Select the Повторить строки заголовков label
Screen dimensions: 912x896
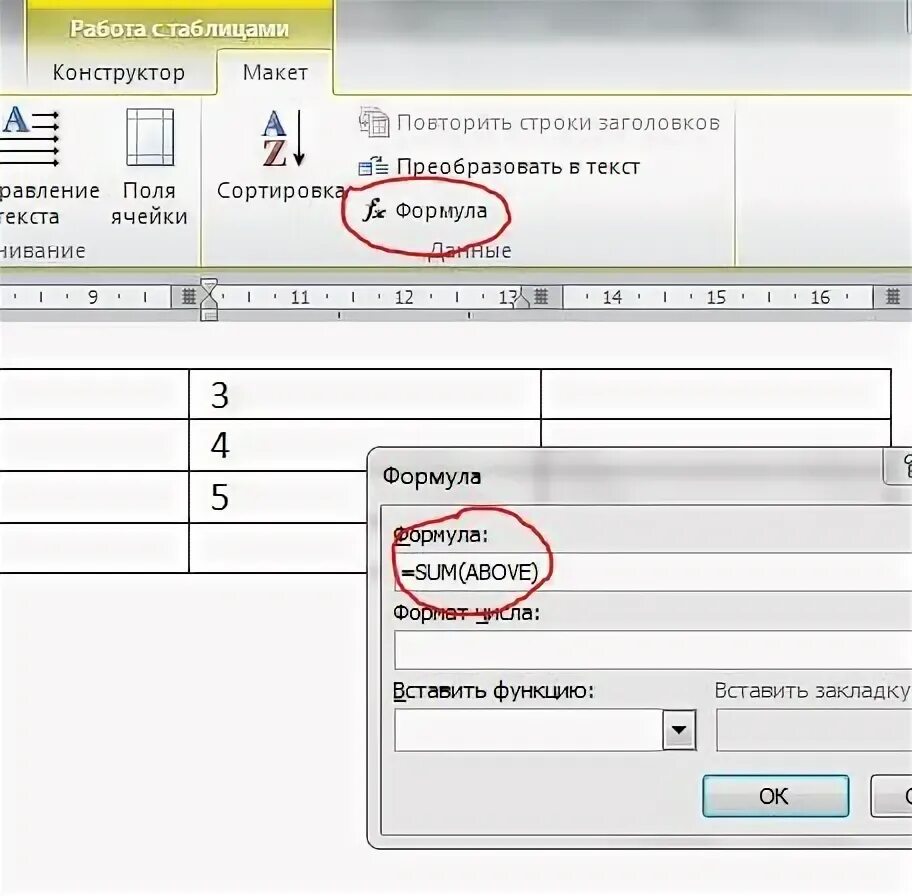click(x=558, y=123)
